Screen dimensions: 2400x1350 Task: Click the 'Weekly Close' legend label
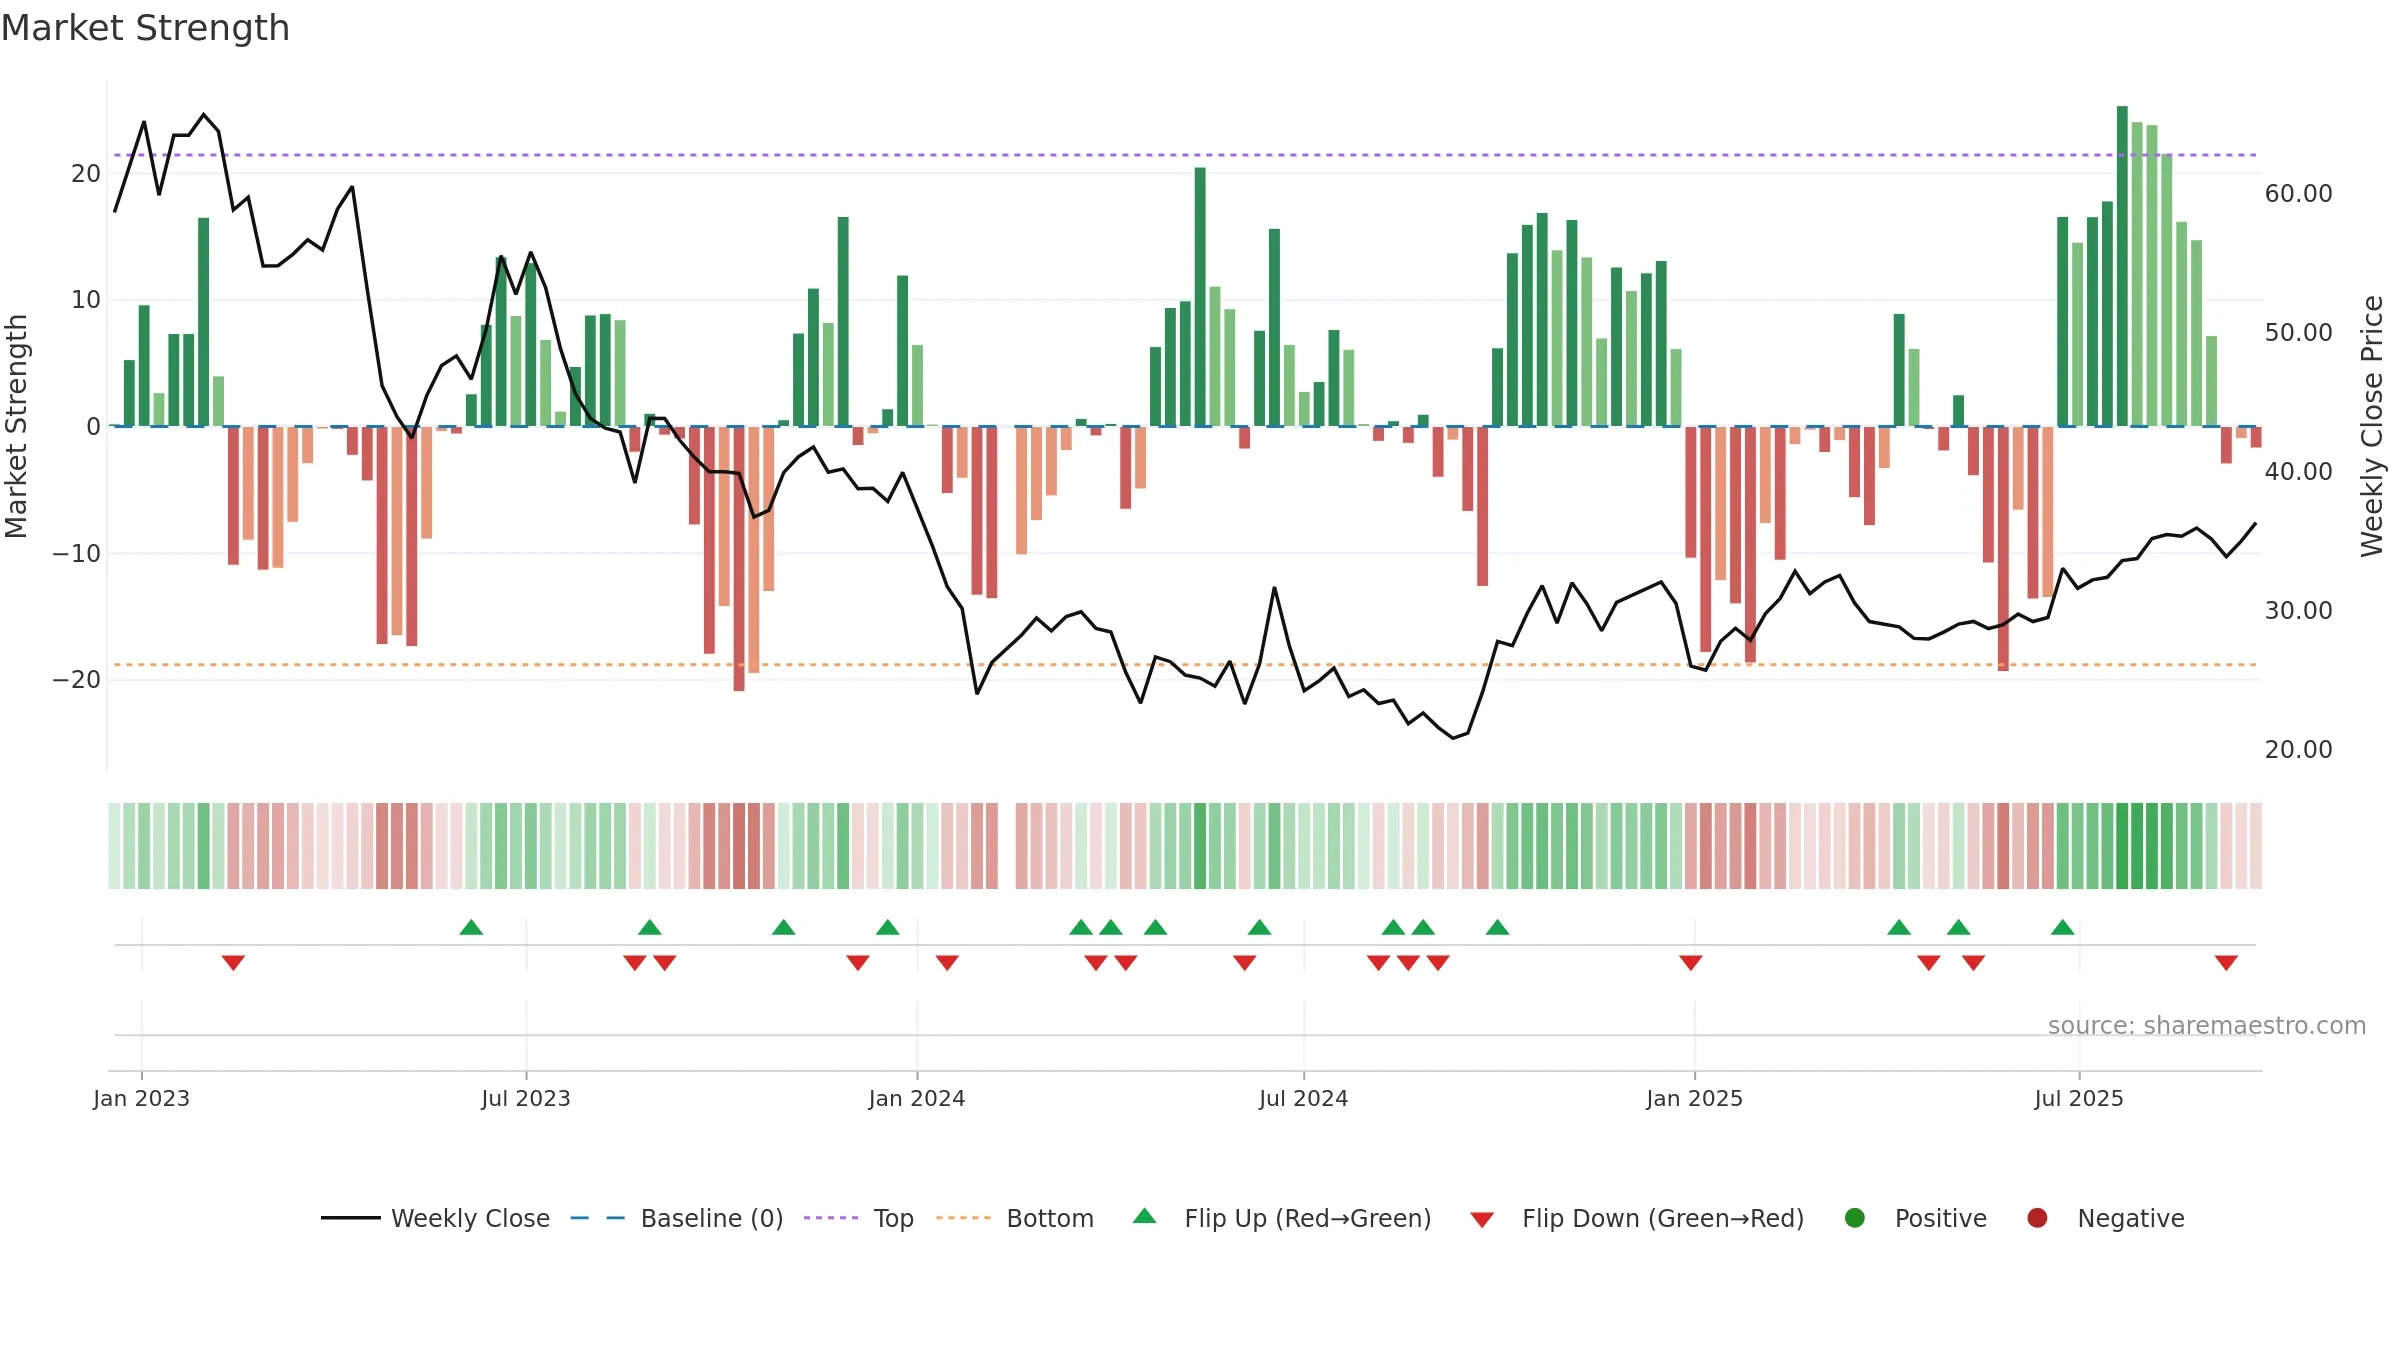click(x=470, y=1218)
